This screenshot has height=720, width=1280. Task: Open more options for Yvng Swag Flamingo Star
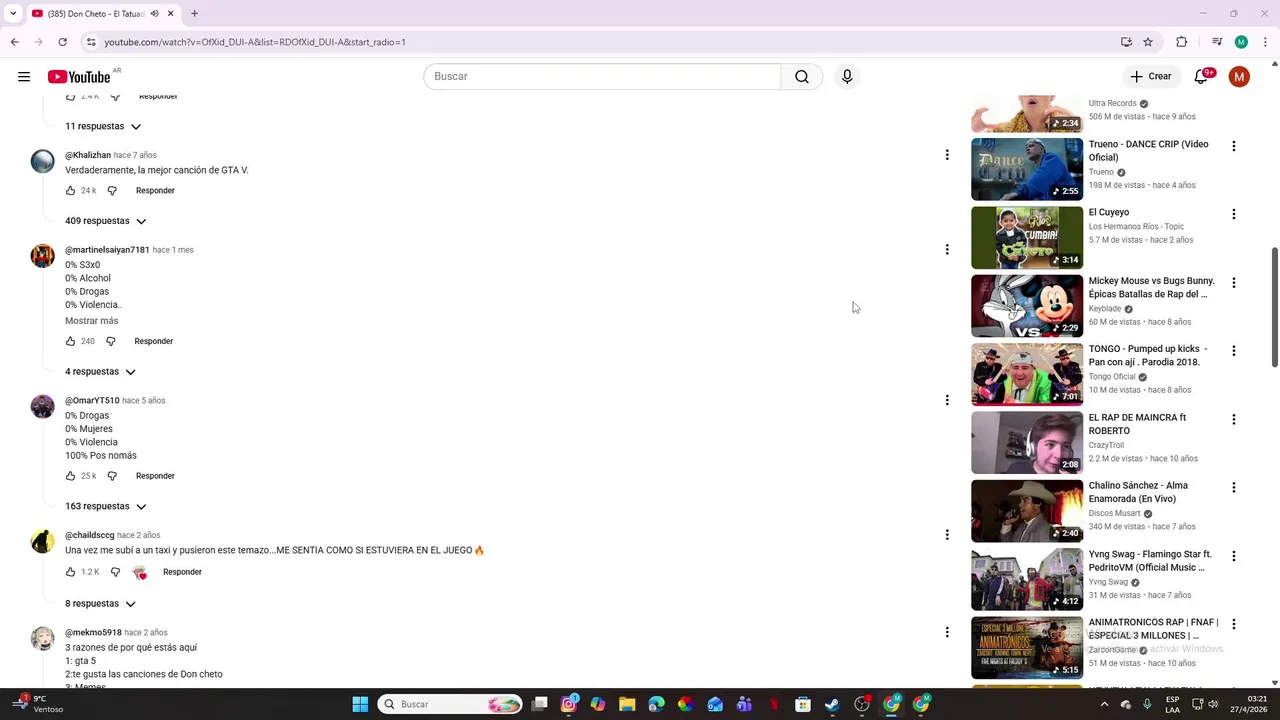click(1234, 556)
